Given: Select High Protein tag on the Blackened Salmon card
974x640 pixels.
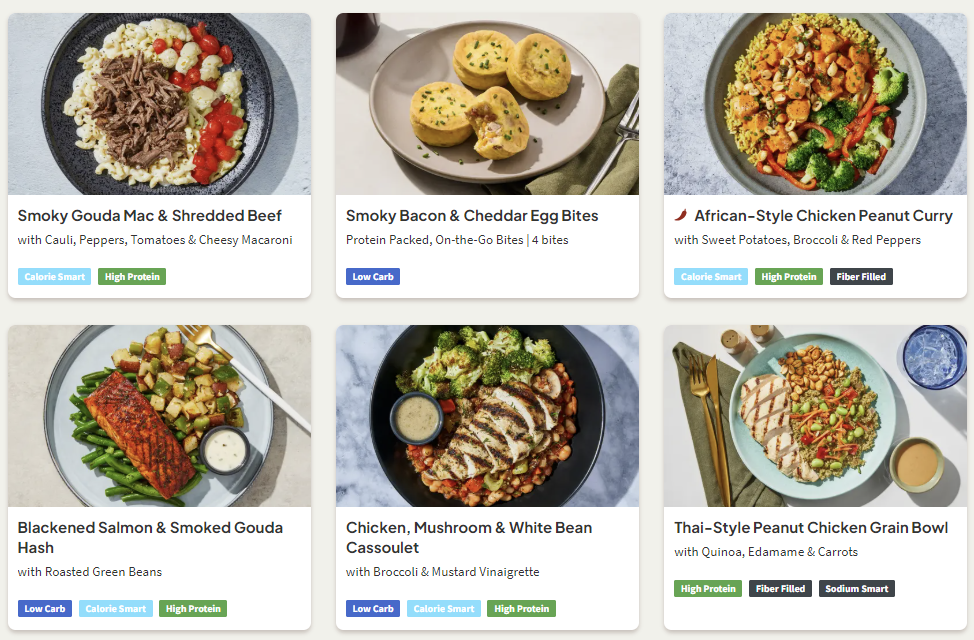Looking at the screenshot, I should click(193, 609).
